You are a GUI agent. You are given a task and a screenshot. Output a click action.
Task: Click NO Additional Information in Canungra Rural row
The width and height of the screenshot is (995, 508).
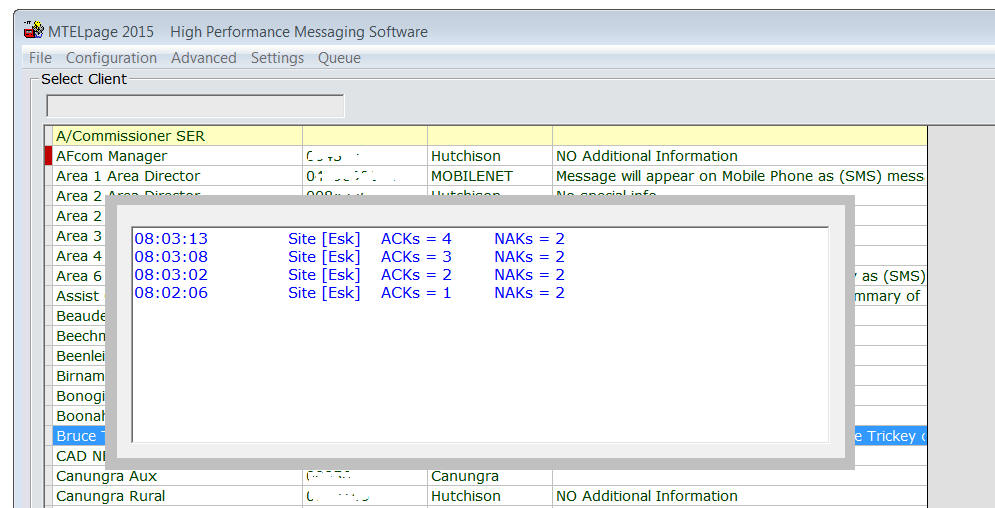click(x=647, y=496)
